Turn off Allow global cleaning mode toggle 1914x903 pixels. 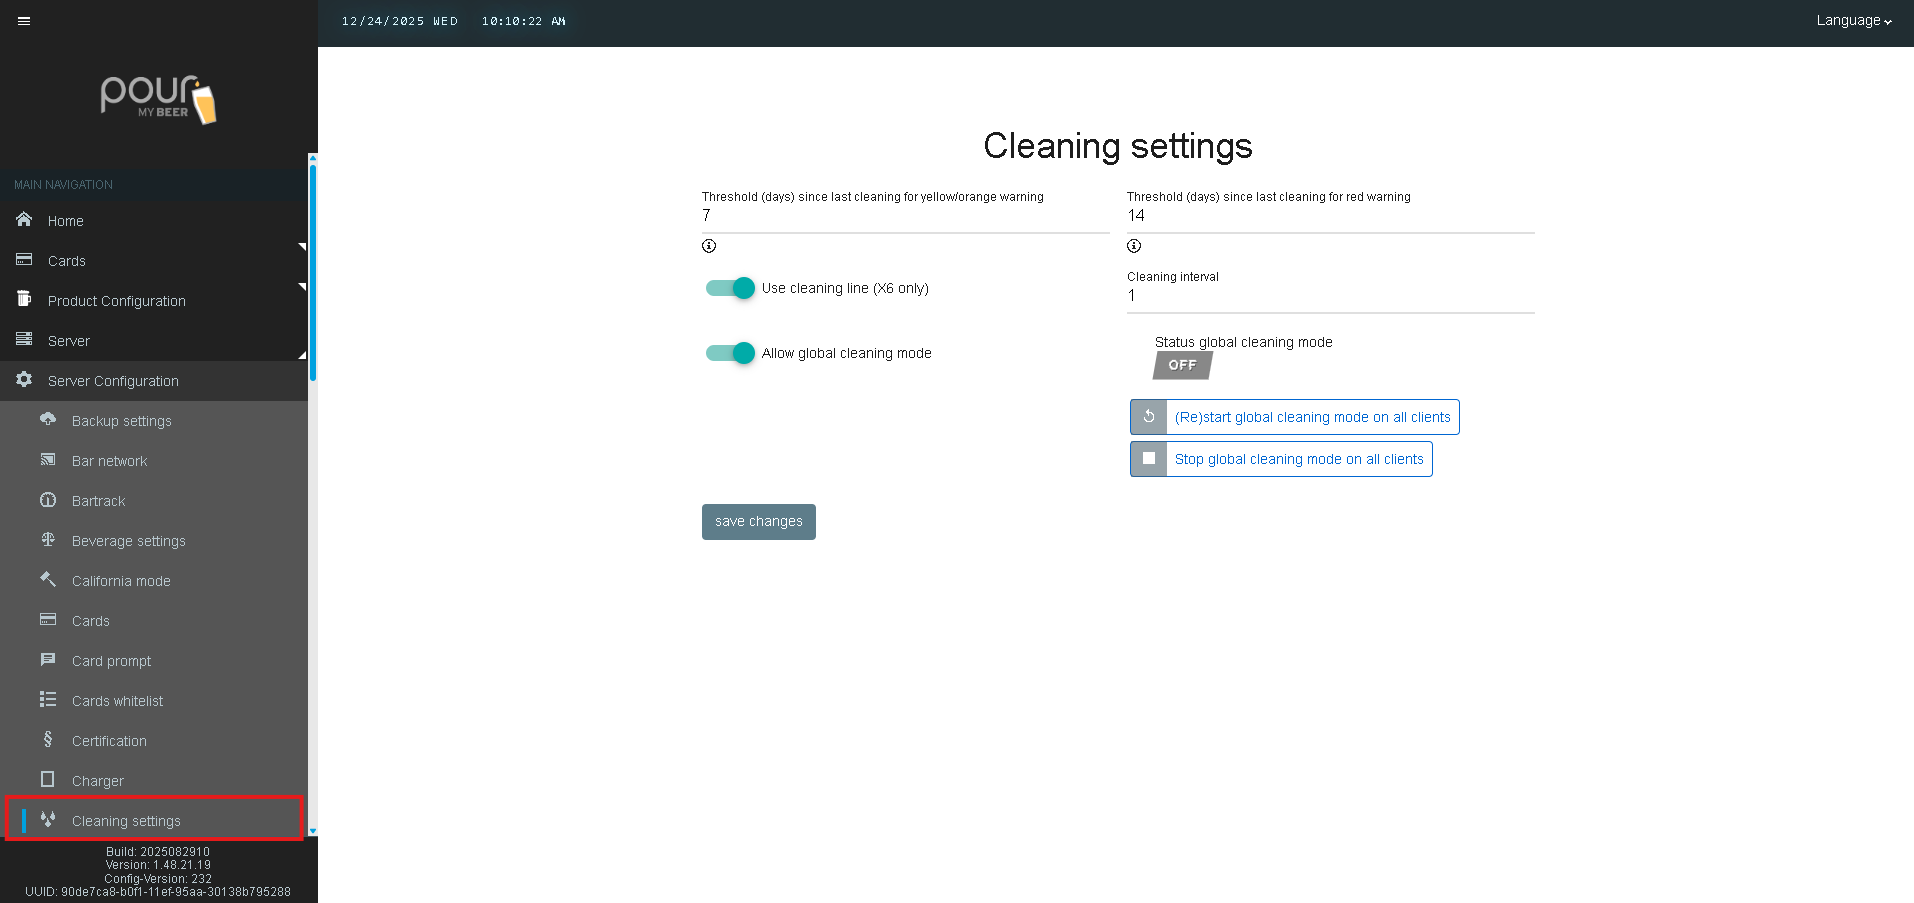click(731, 353)
